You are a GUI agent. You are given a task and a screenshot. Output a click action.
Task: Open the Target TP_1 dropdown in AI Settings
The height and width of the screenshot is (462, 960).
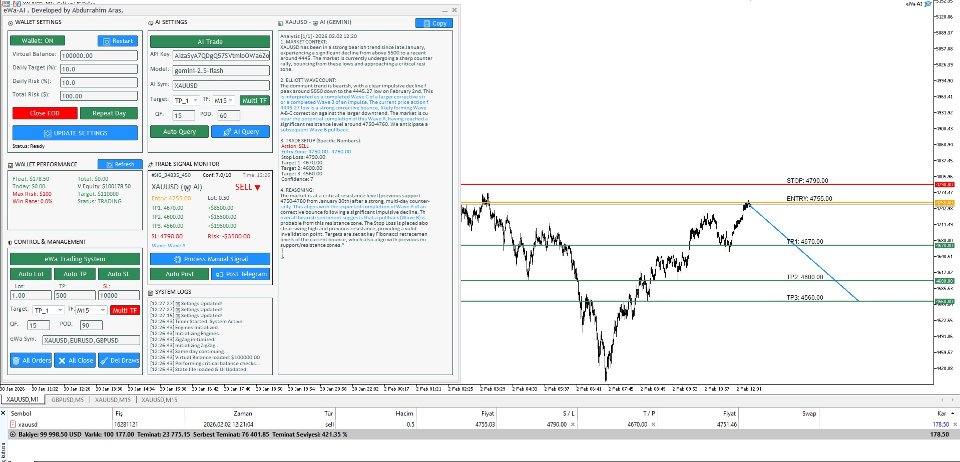186,100
